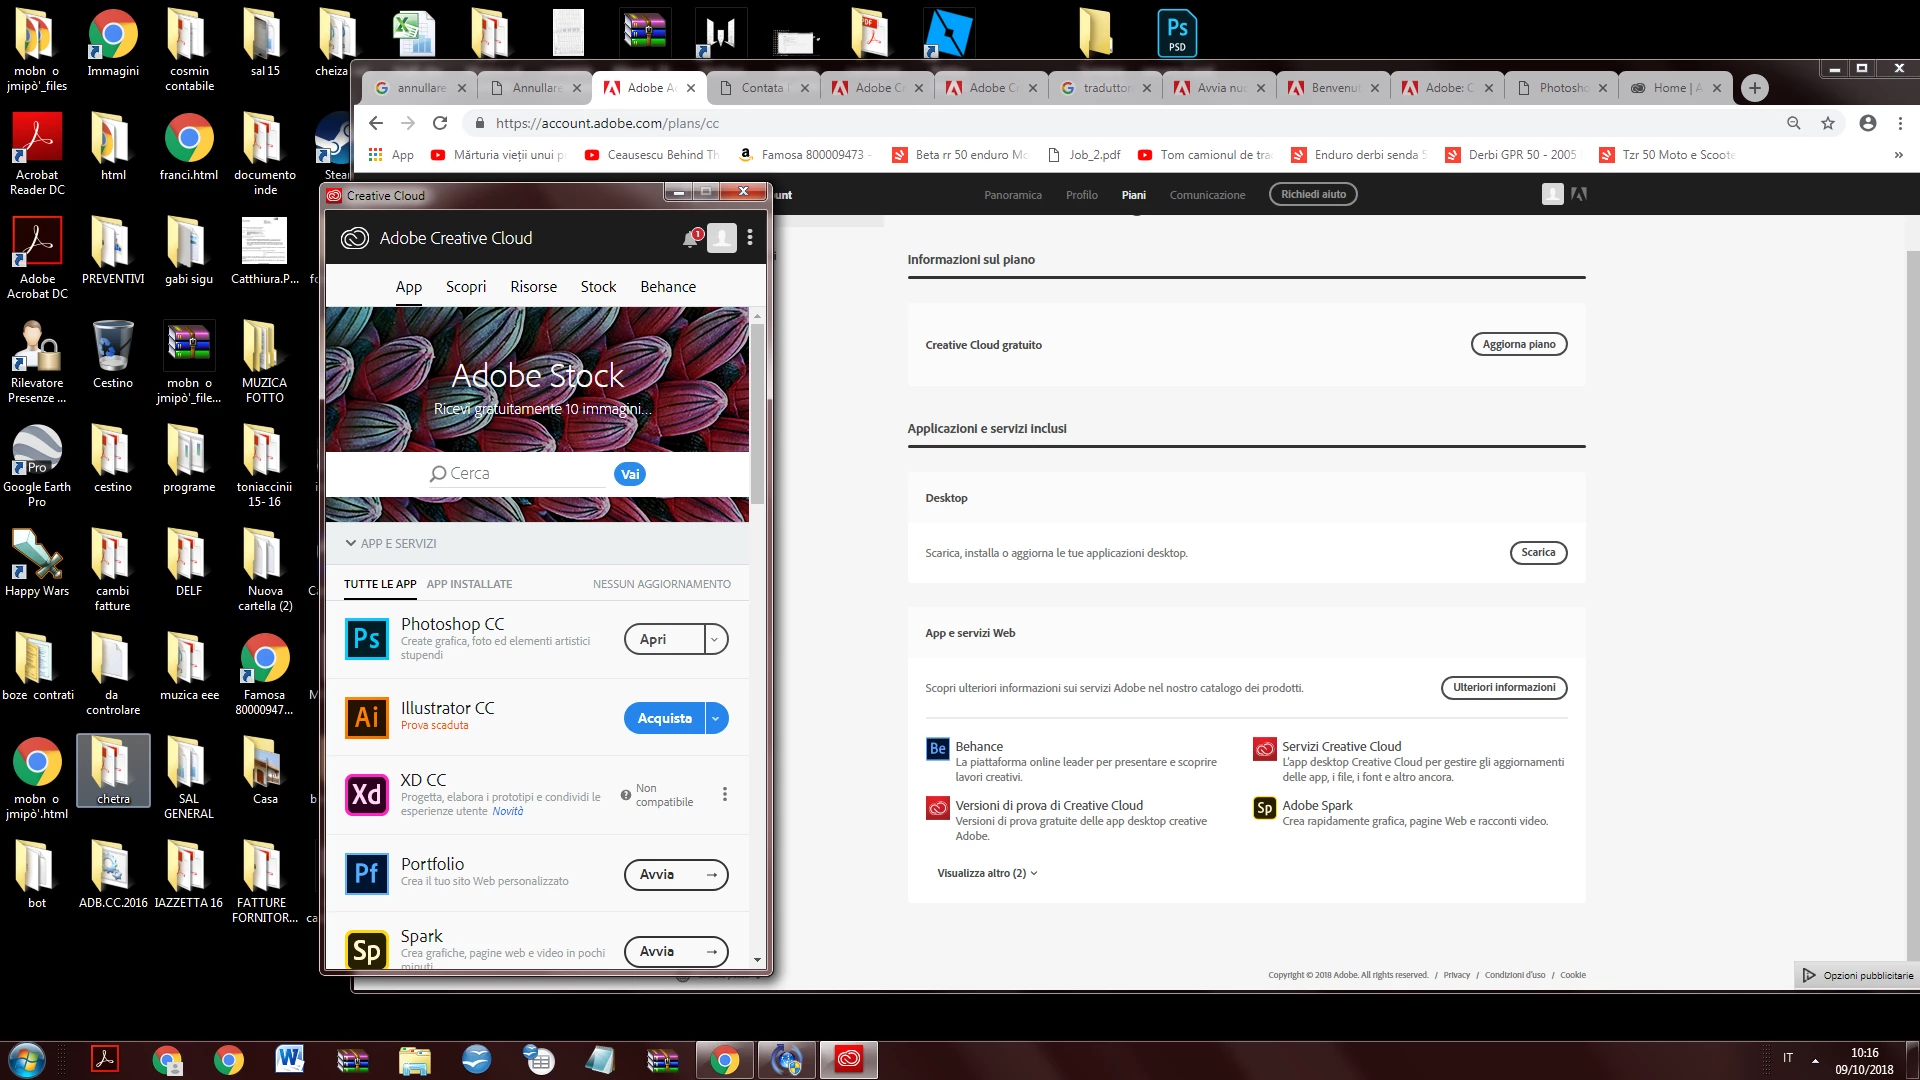Viewport: 1920px width, 1080px height.
Task: Click the Illustrator CC app icon
Action: point(367,717)
